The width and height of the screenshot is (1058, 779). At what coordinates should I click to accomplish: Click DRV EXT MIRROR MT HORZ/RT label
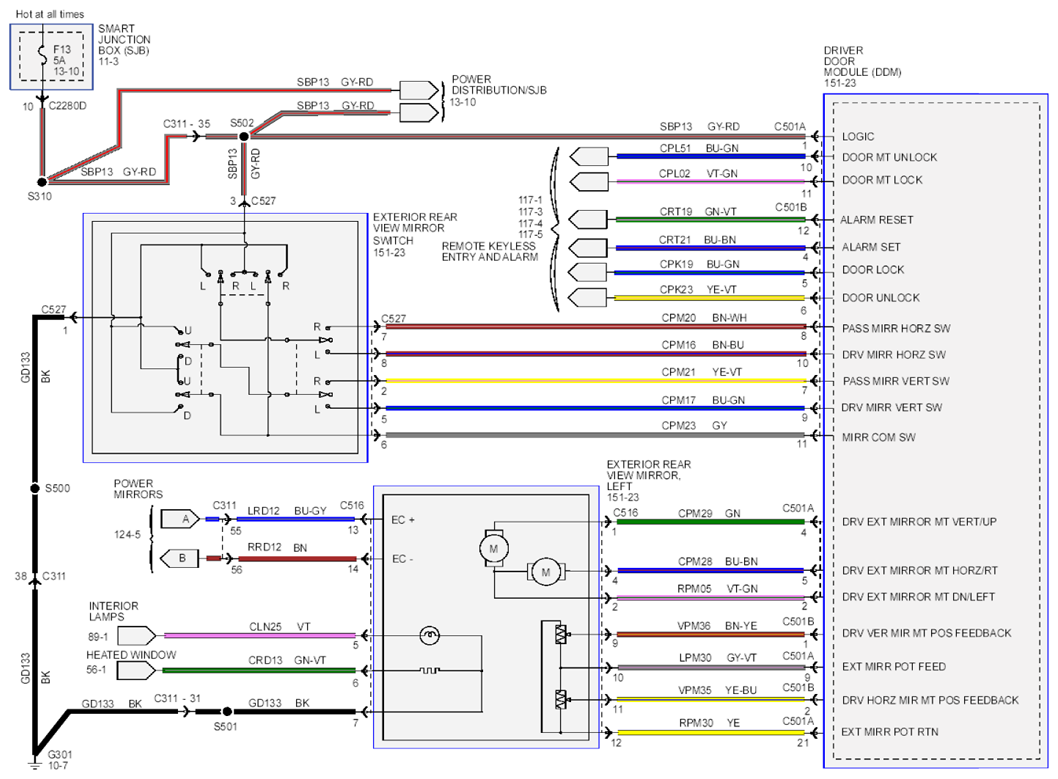tap(920, 571)
